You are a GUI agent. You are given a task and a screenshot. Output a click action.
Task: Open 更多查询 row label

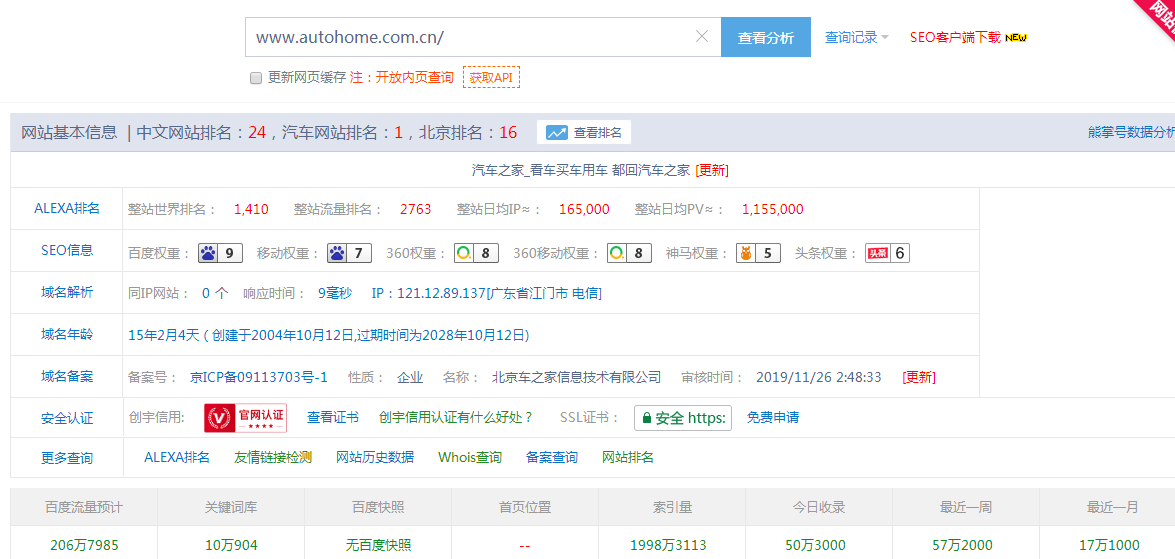[67, 459]
